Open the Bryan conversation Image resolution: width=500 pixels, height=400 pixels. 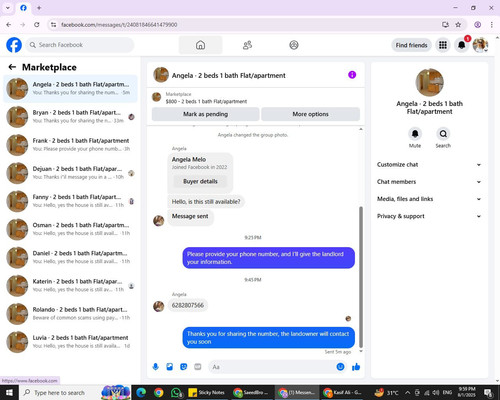click(x=70, y=117)
